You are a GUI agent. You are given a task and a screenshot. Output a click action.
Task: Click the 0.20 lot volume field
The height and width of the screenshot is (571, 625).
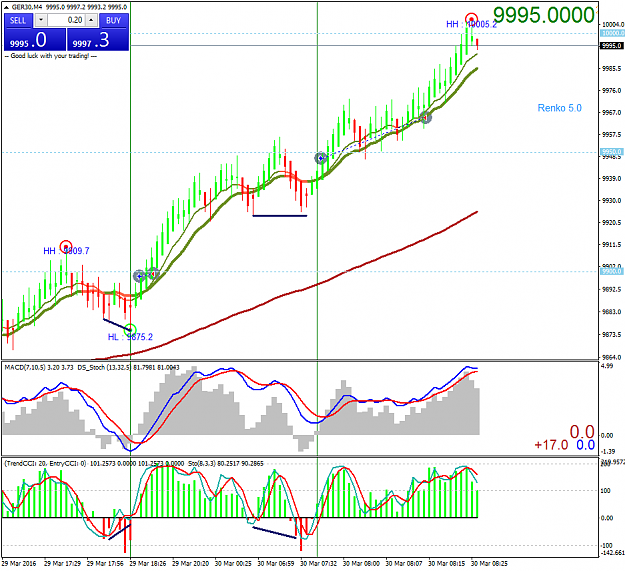tap(66, 20)
